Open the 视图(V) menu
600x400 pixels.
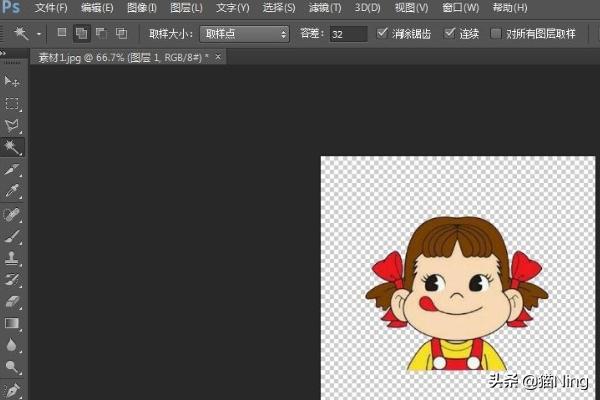411,8
